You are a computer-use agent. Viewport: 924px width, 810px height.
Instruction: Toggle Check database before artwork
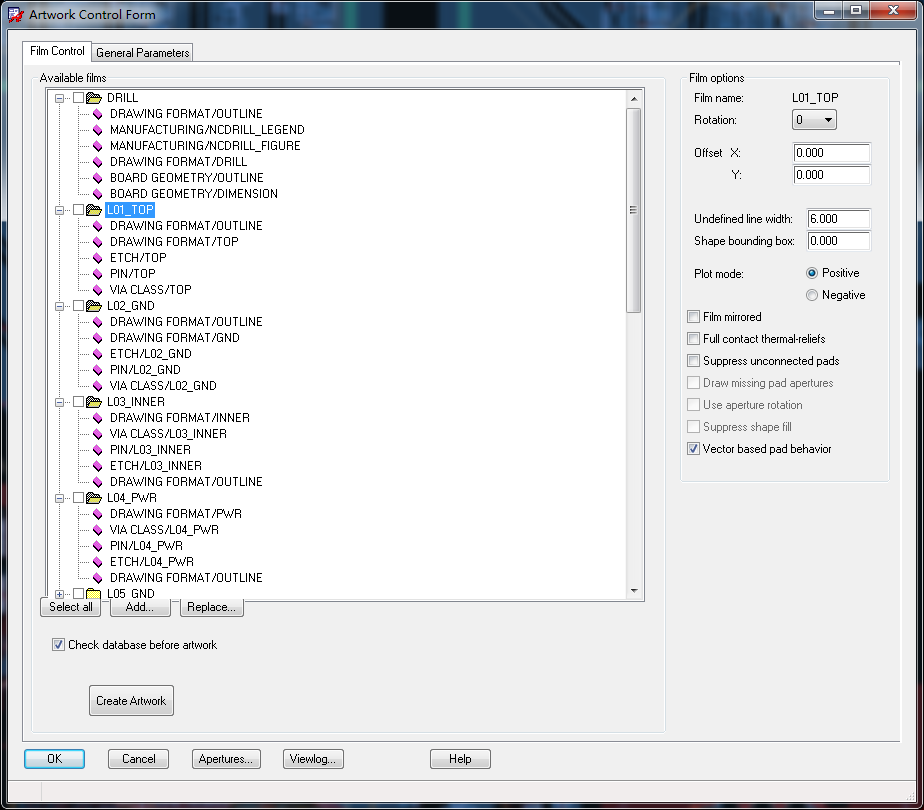click(58, 644)
